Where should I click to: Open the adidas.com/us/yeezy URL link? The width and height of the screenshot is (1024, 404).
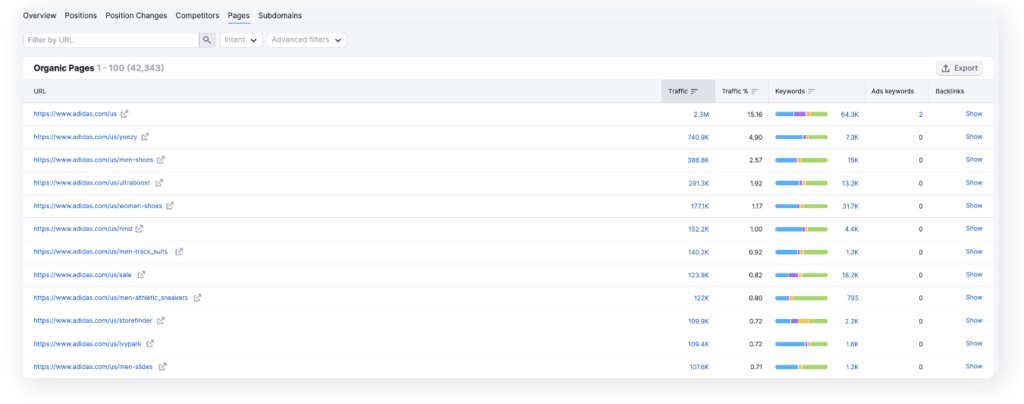(86, 137)
